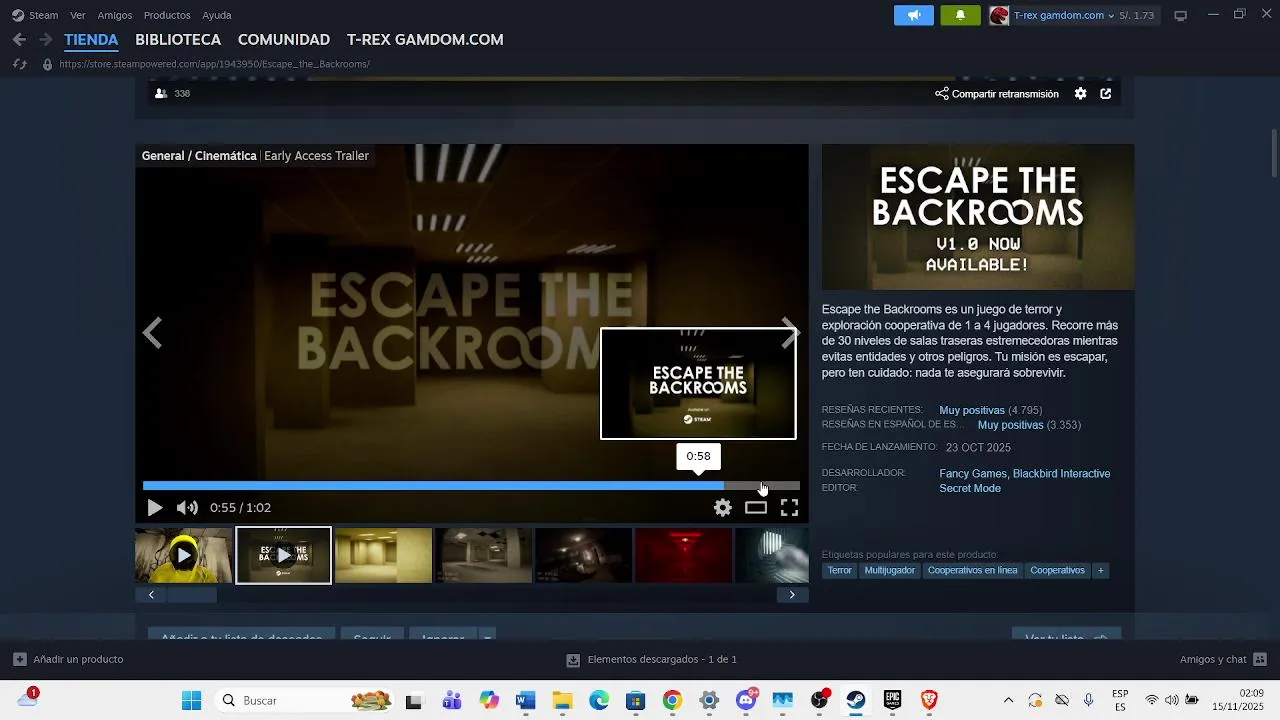Viewport: 1280px width, 720px height.
Task: Open Windows Start menu
Action: (191, 701)
